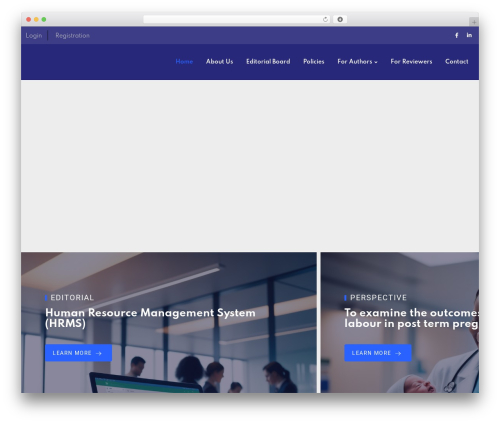Click the empty grey banner area slider
Image resolution: width=500 pixels, height=423 pixels.
(x=250, y=166)
